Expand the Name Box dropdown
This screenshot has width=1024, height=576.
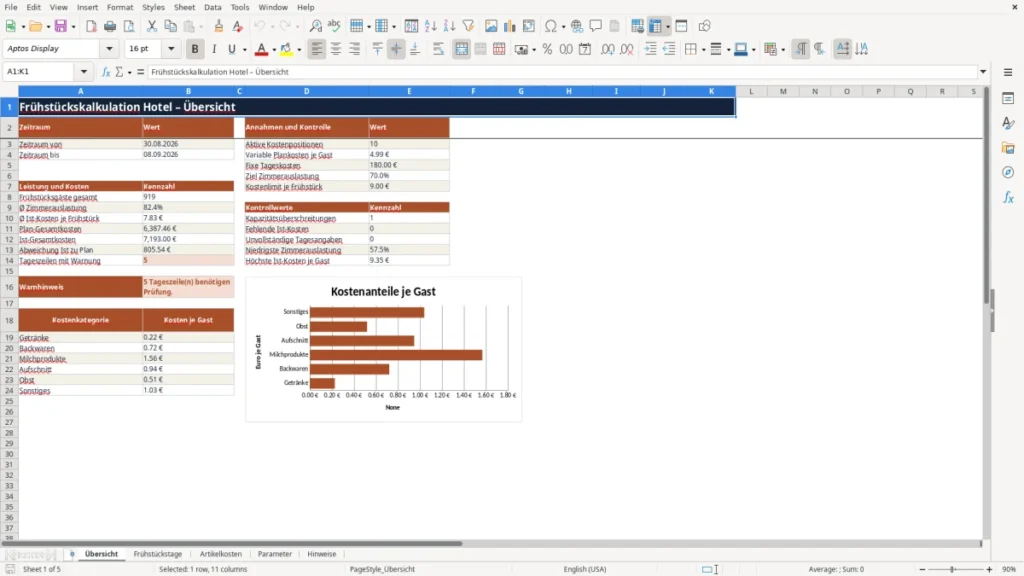(x=84, y=72)
